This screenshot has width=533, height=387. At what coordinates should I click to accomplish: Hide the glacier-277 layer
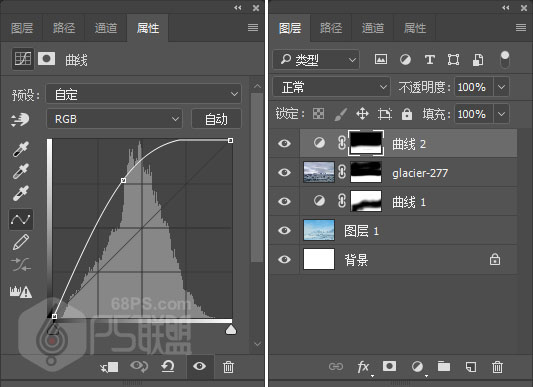284,172
